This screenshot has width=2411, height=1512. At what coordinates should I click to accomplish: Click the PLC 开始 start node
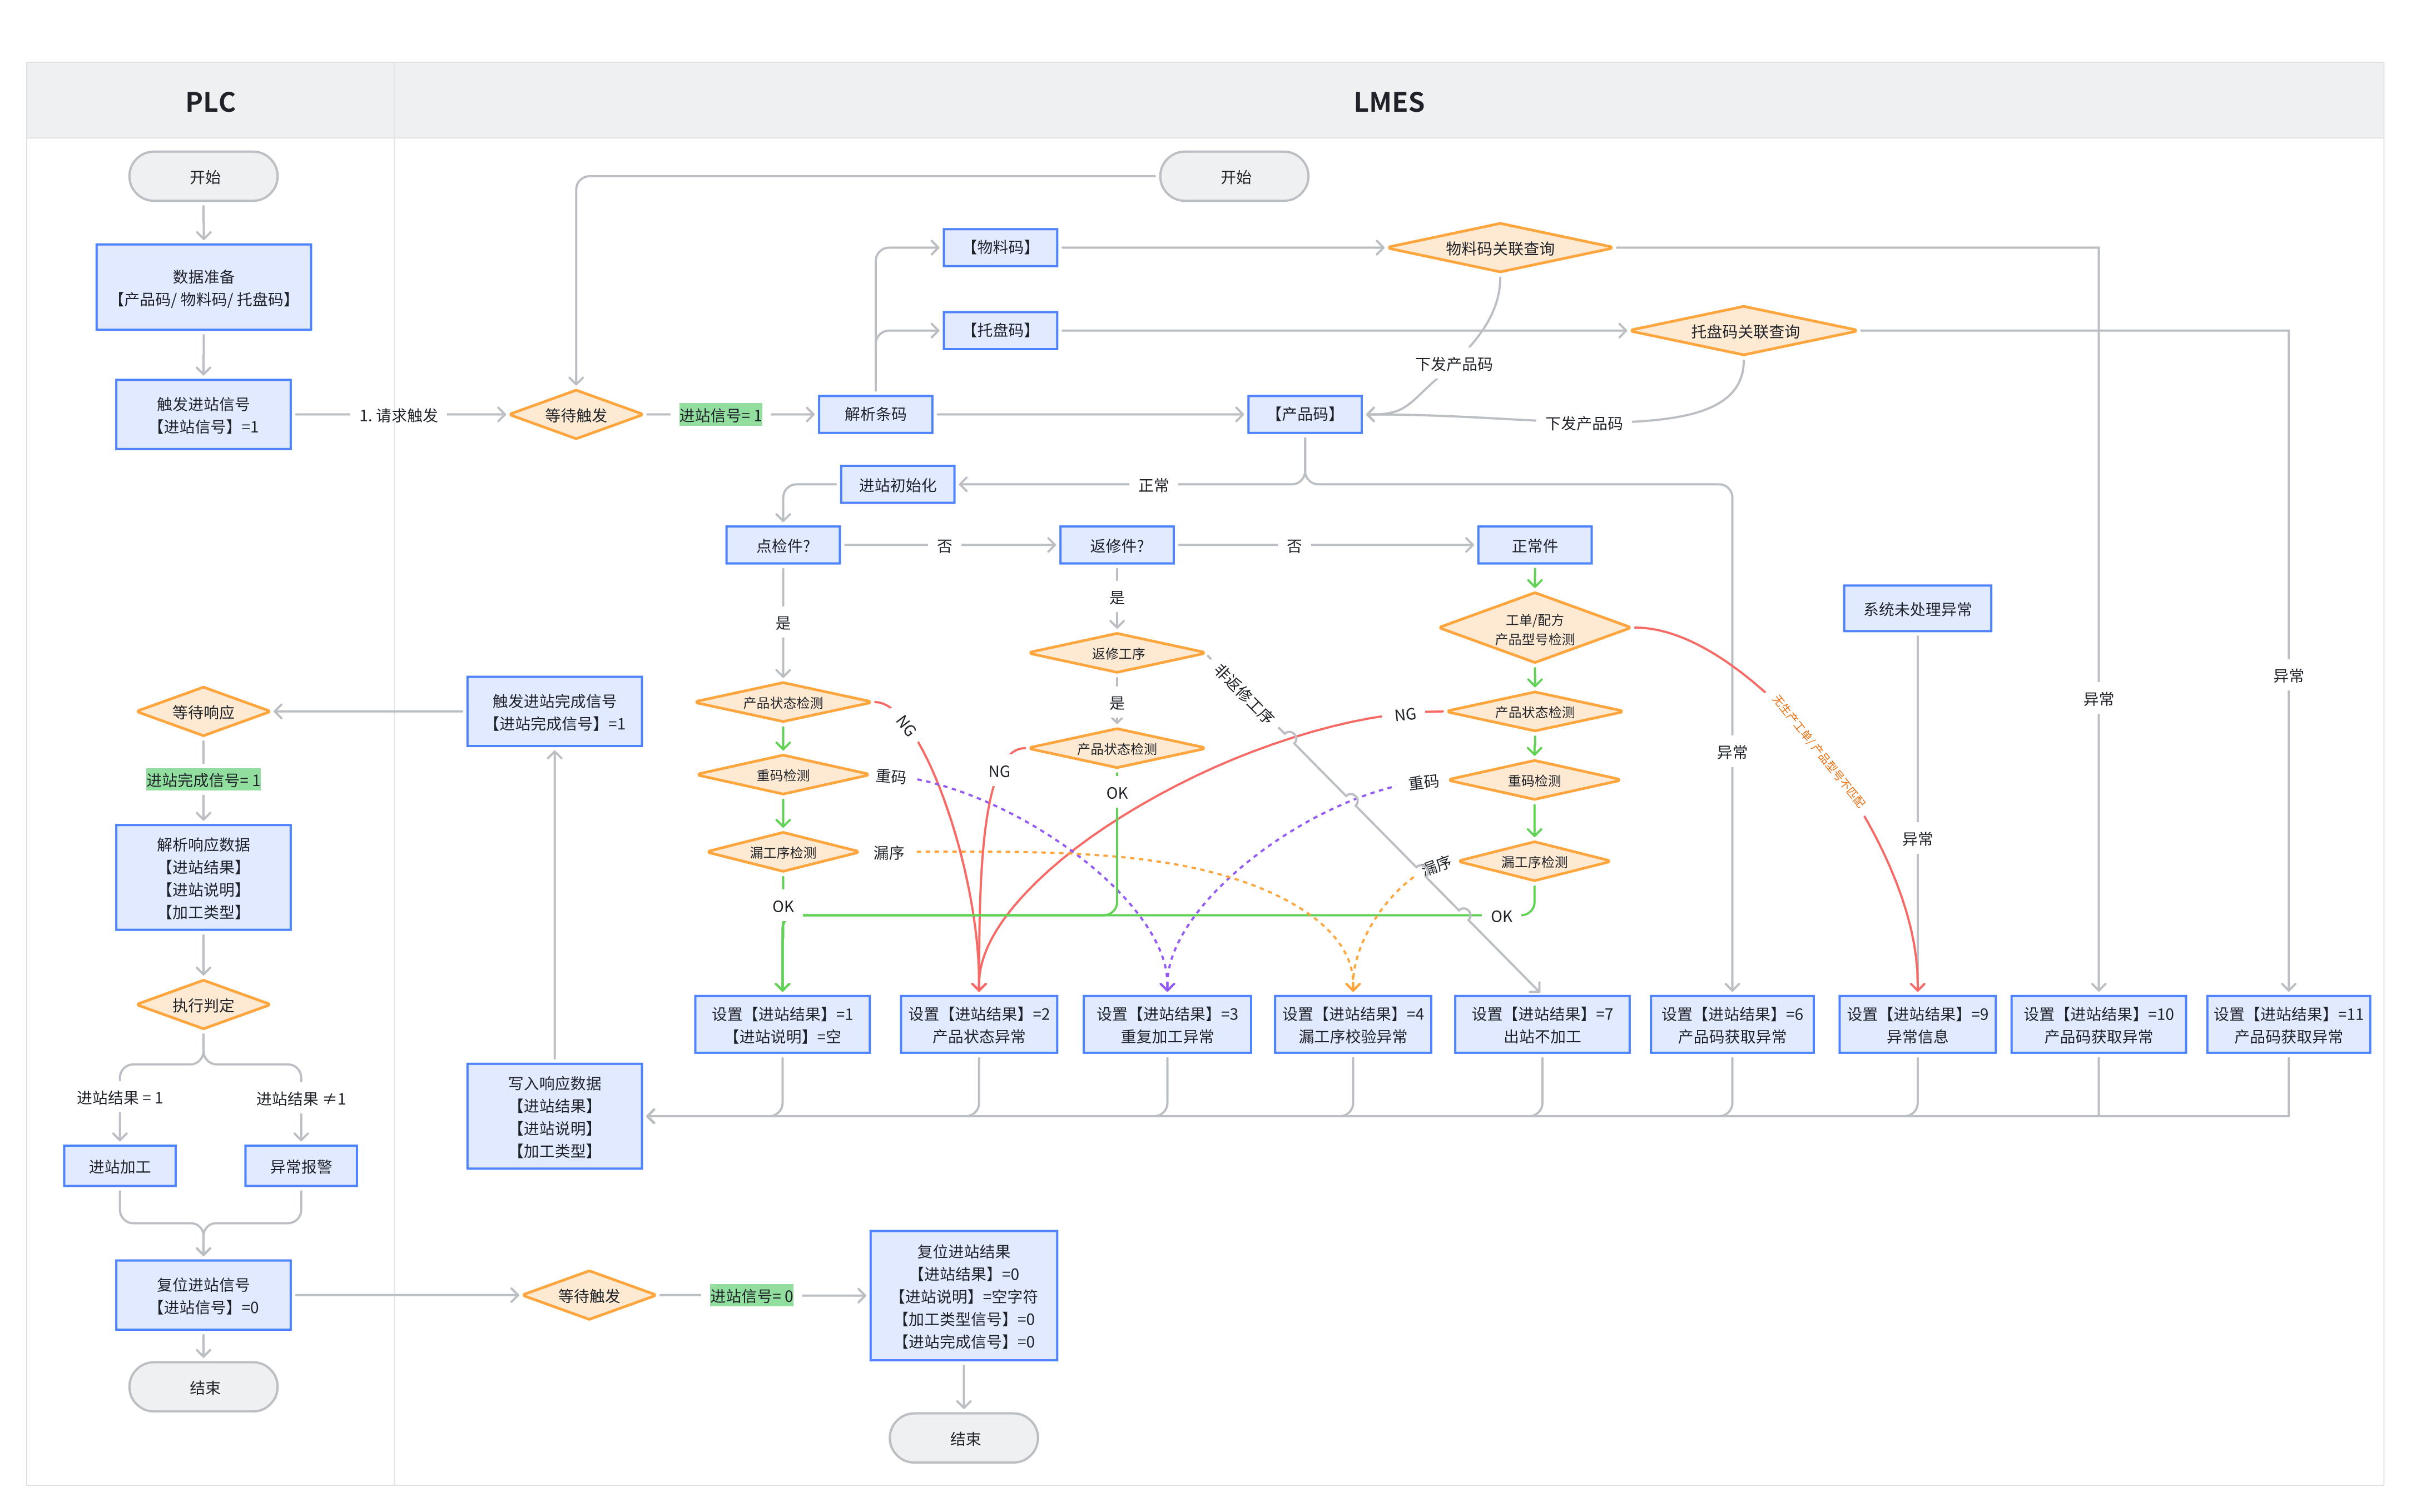click(x=203, y=177)
